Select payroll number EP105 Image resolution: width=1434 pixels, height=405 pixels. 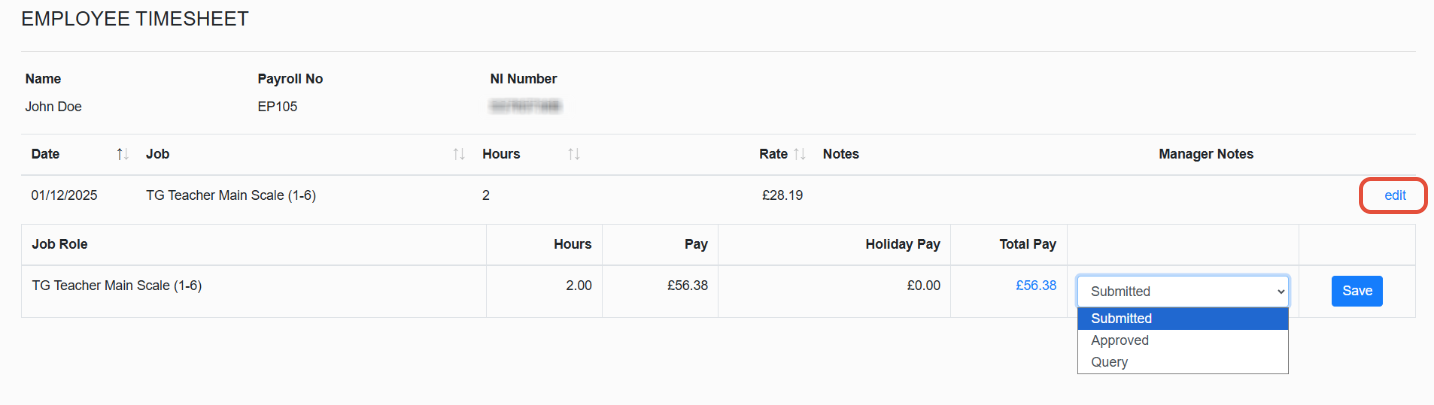(277, 104)
